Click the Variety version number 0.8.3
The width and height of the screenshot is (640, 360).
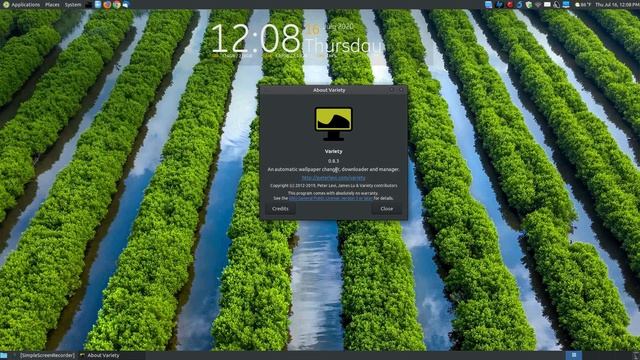click(x=333, y=161)
